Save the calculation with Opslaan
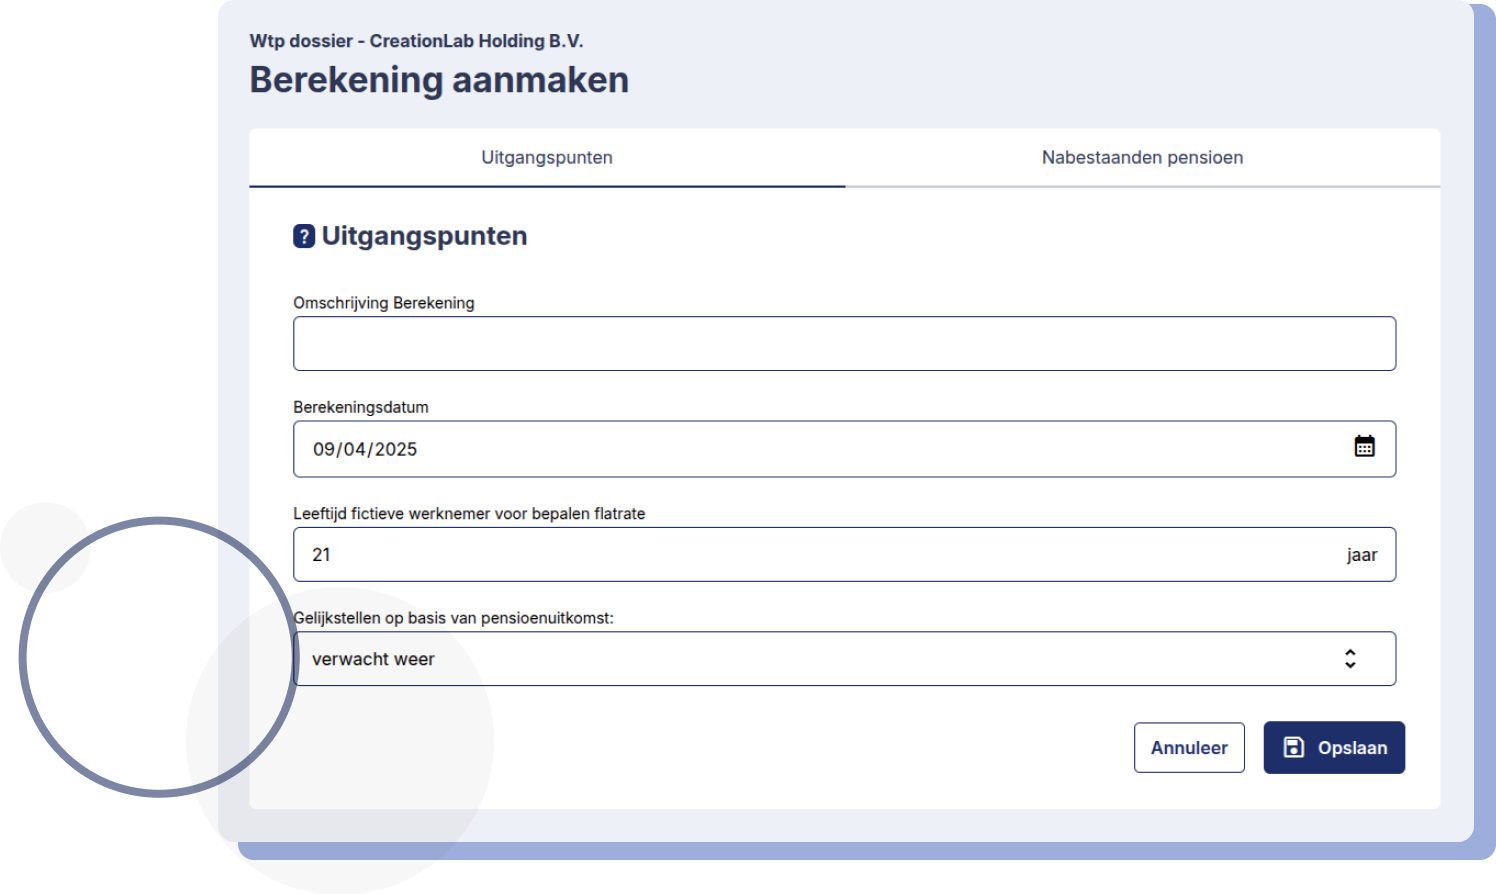The height and width of the screenshot is (894, 1496). pos(1334,747)
